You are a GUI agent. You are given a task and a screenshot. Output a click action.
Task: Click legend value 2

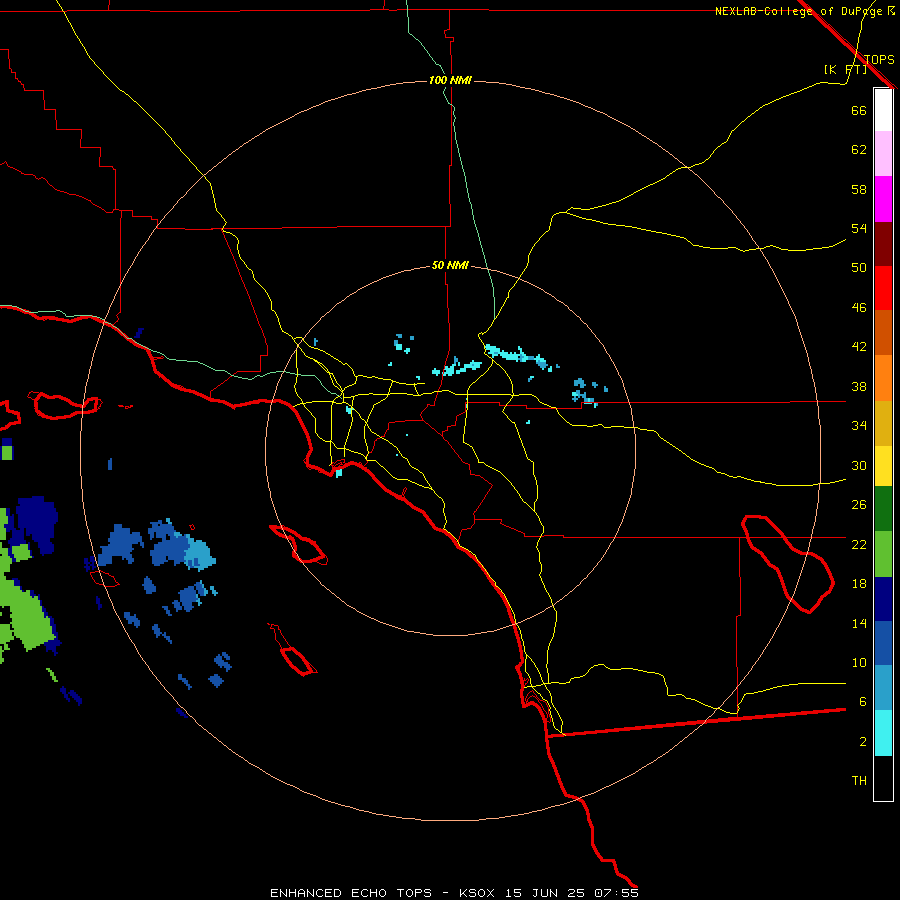pyautogui.click(x=862, y=742)
